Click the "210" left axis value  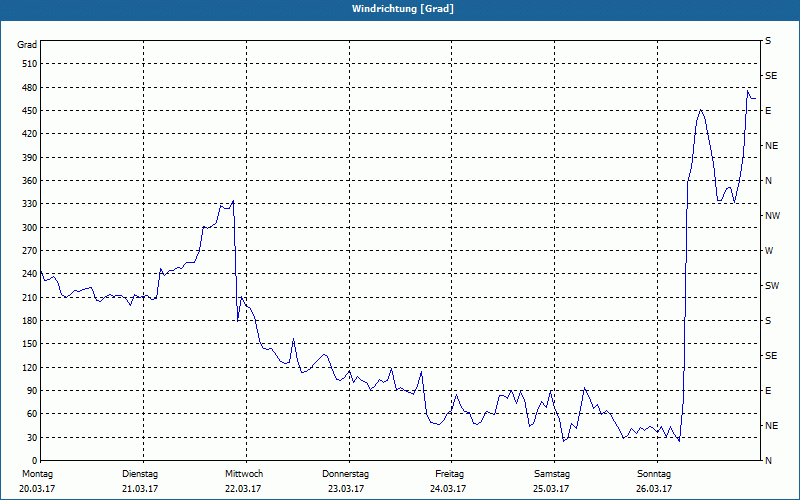[x=29, y=297]
